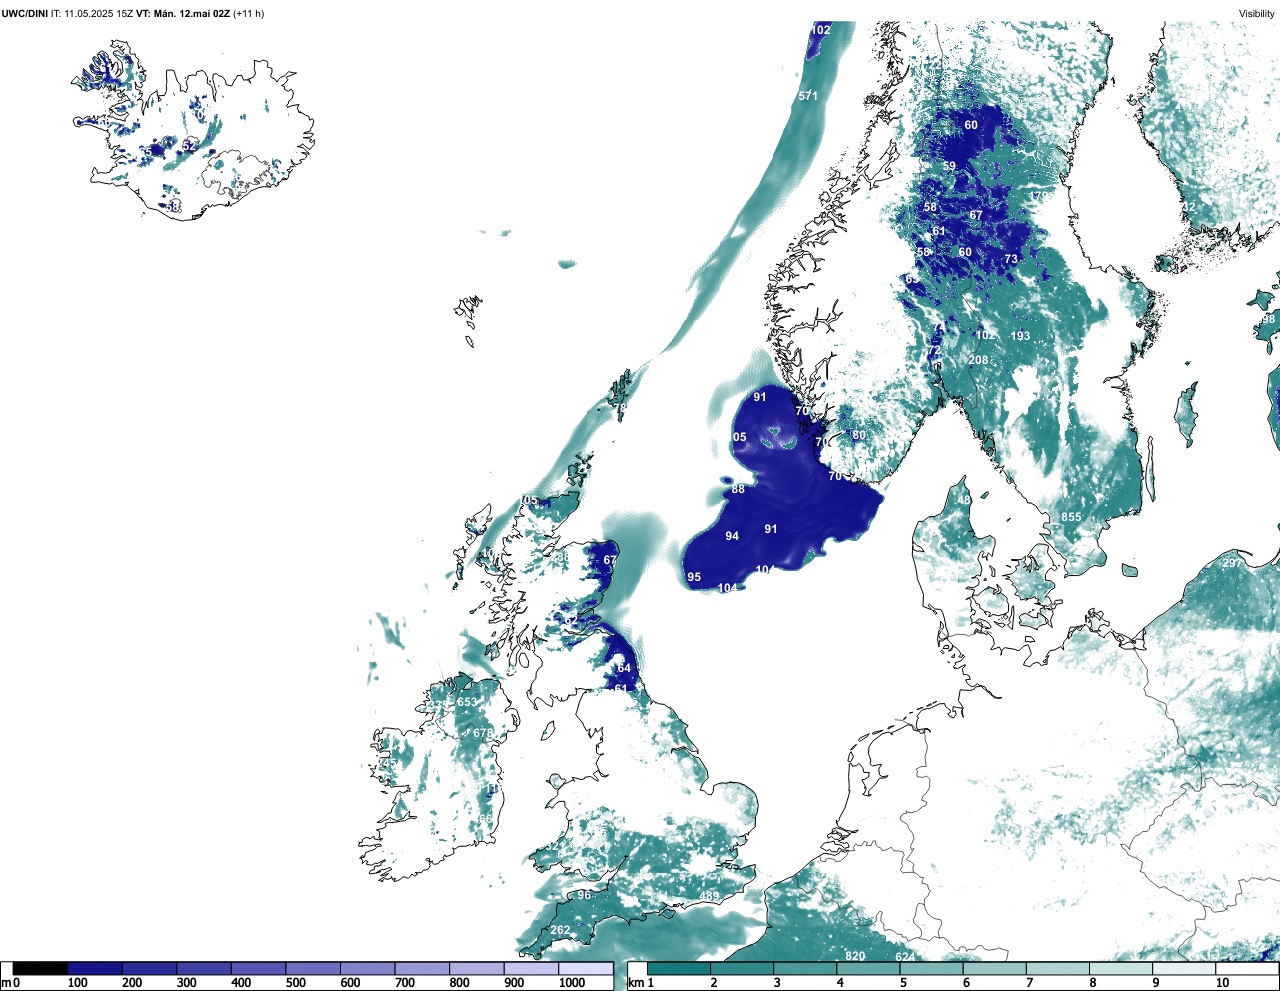
Task: Click the 96 value over Devon
Action: 584,895
